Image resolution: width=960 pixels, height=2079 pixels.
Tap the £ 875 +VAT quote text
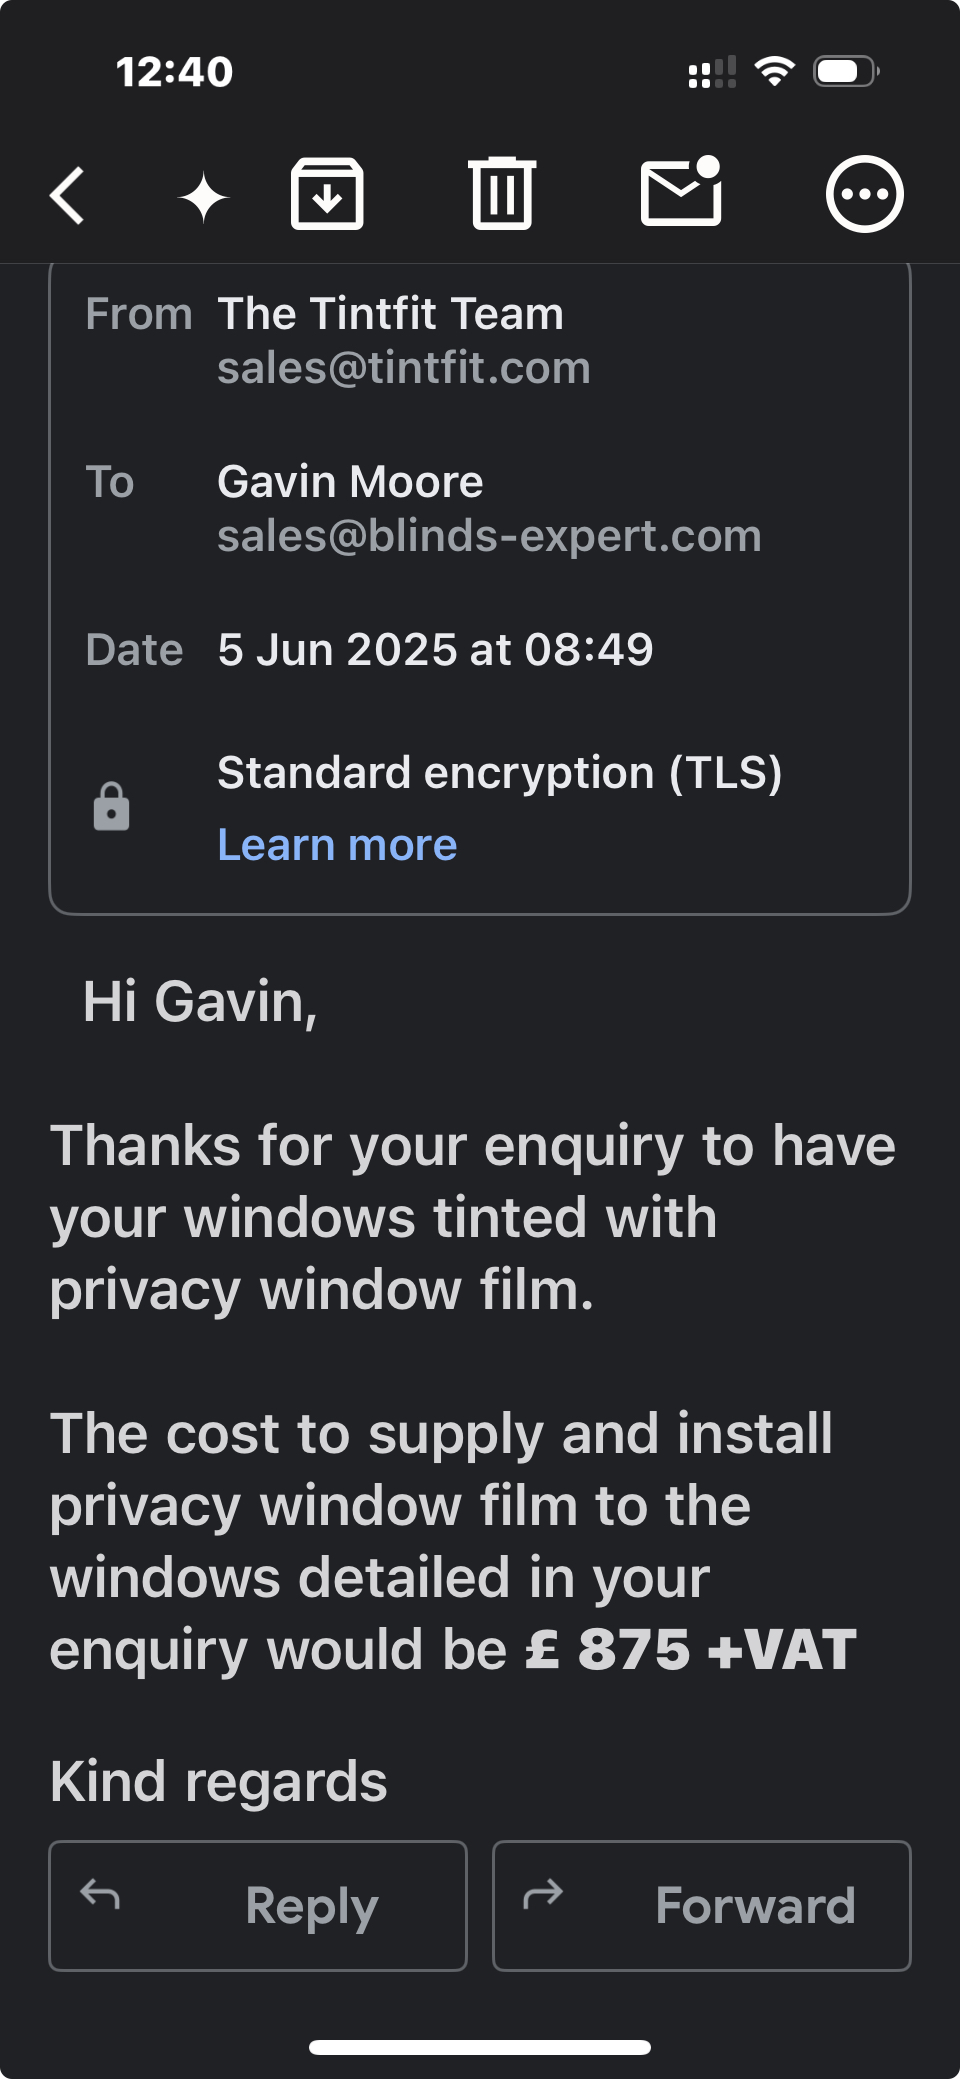coord(691,1650)
